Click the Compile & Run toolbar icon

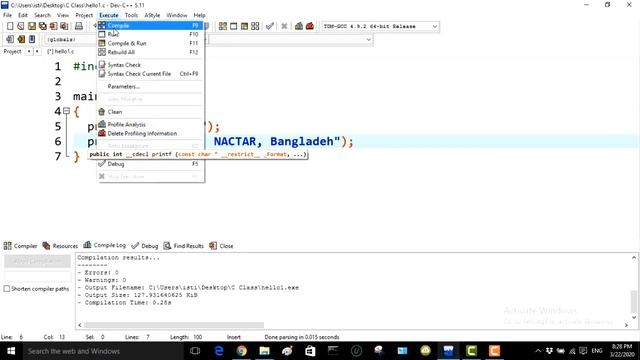coord(244,26)
